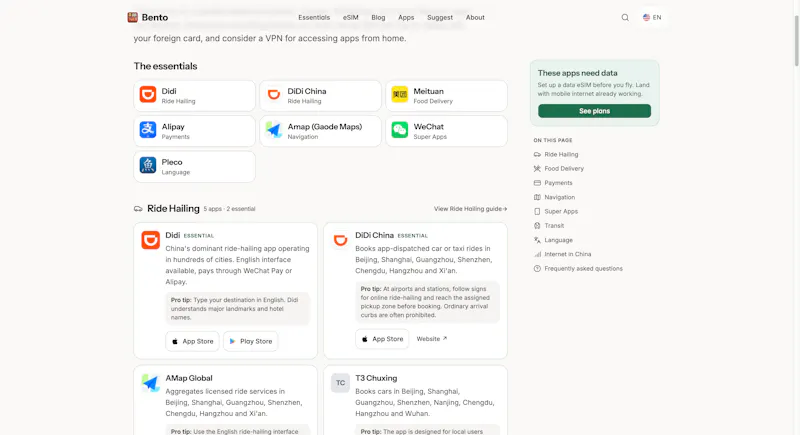Open the About menu item
Image resolution: width=800 pixels, height=435 pixels.
click(475, 17)
